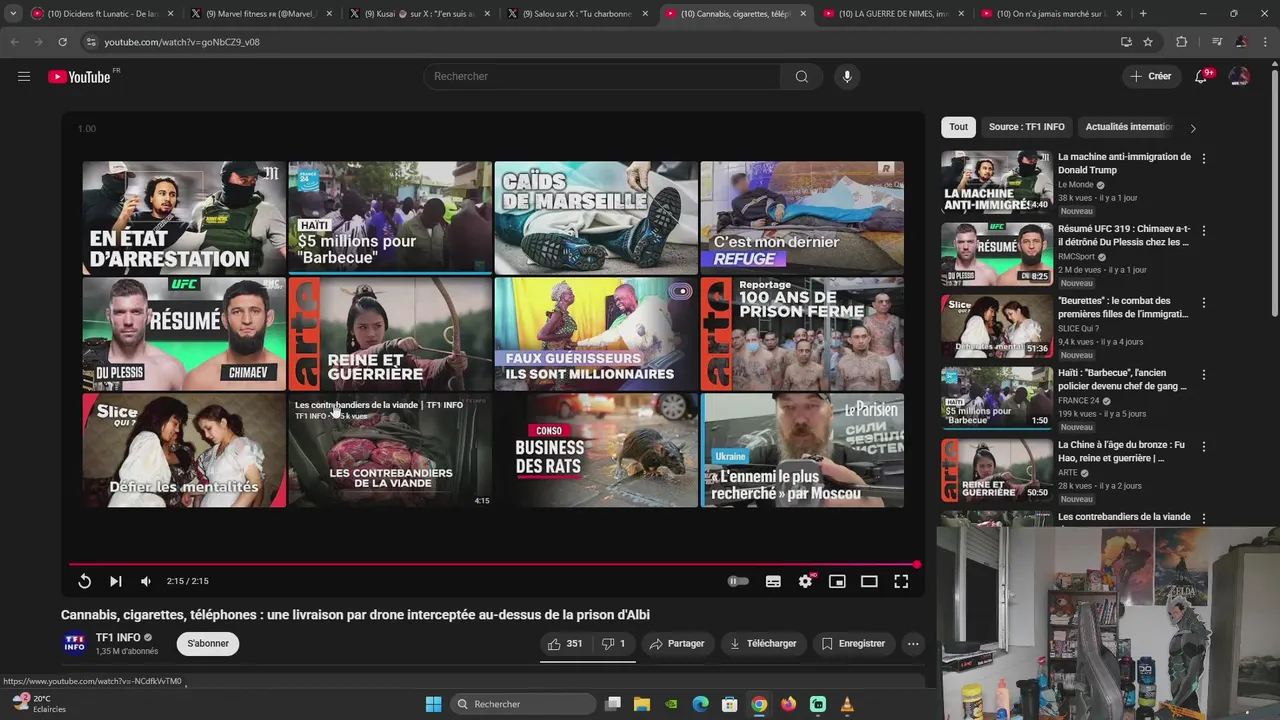Start voice search with the microphone
This screenshot has width=1280, height=720.
[x=847, y=76]
